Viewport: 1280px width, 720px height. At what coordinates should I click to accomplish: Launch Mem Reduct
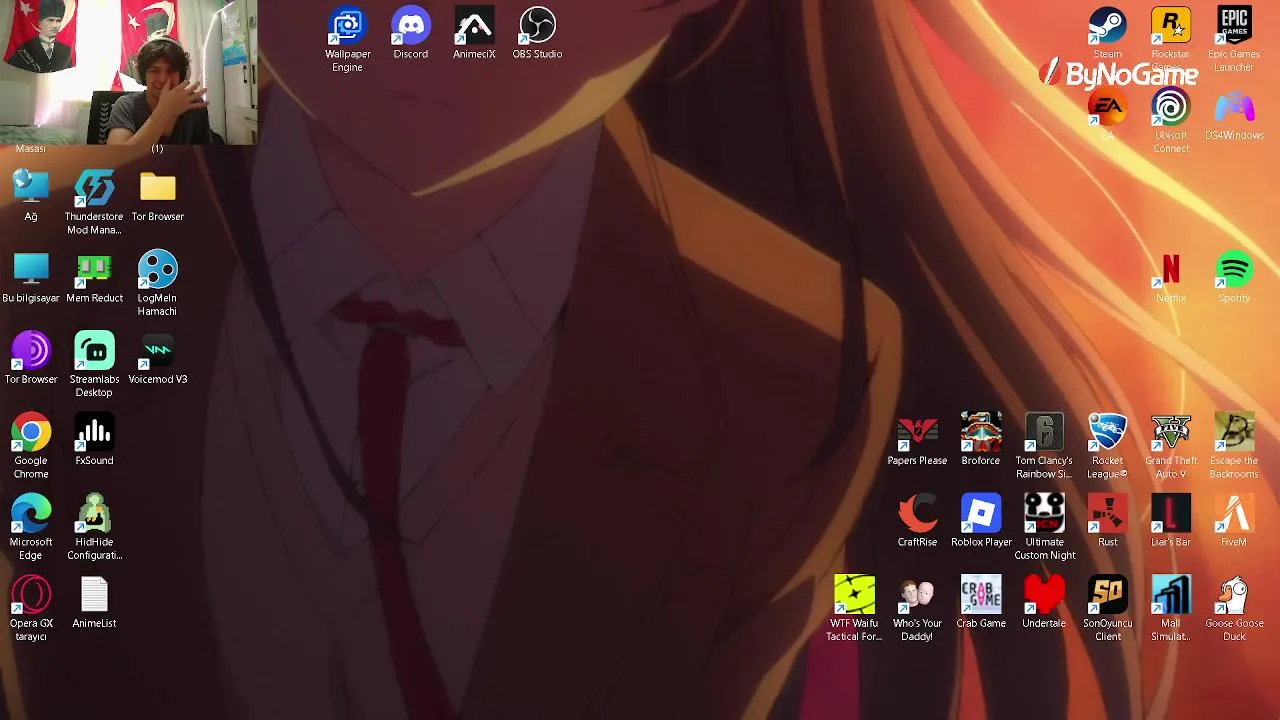(x=94, y=270)
